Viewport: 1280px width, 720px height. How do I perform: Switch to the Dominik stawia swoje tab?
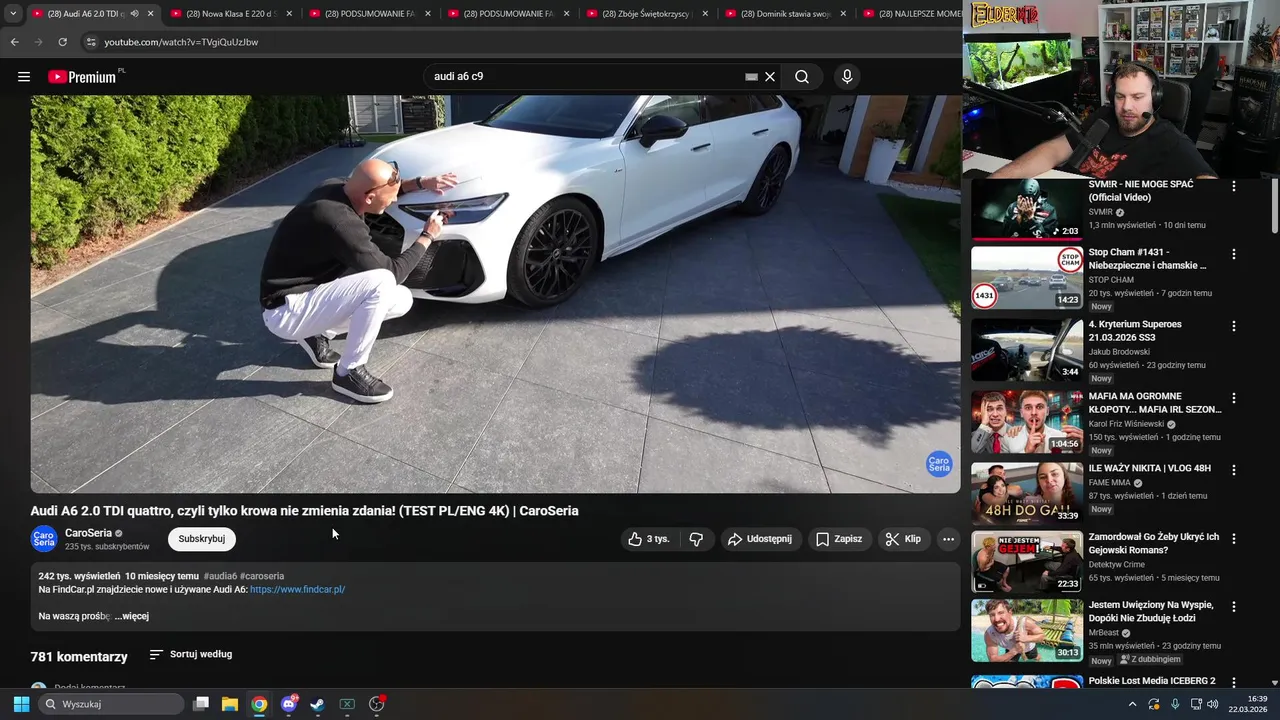tap(779, 14)
